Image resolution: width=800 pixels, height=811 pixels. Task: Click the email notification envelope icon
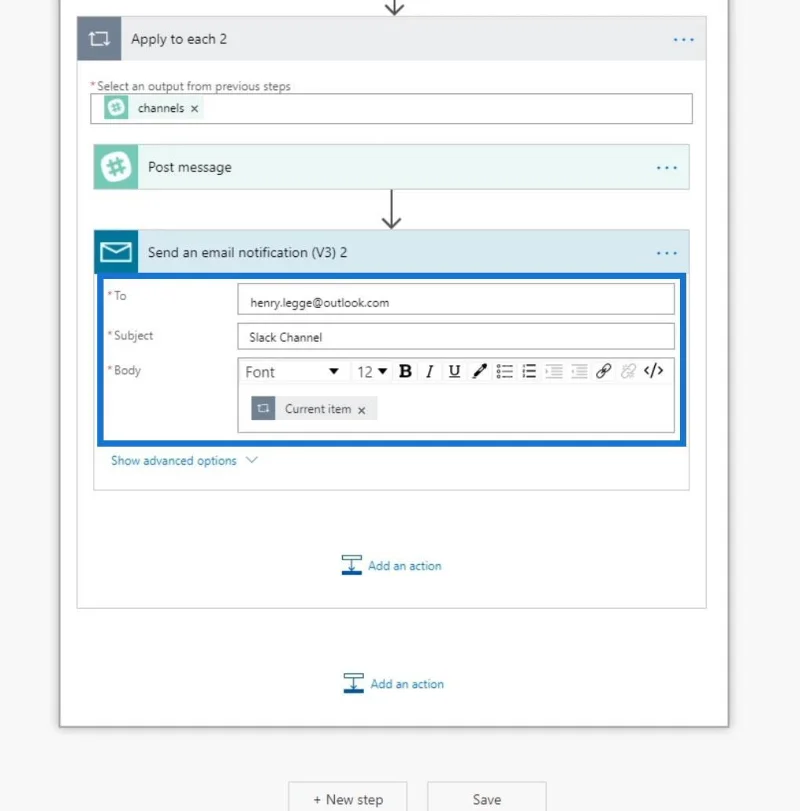[116, 252]
